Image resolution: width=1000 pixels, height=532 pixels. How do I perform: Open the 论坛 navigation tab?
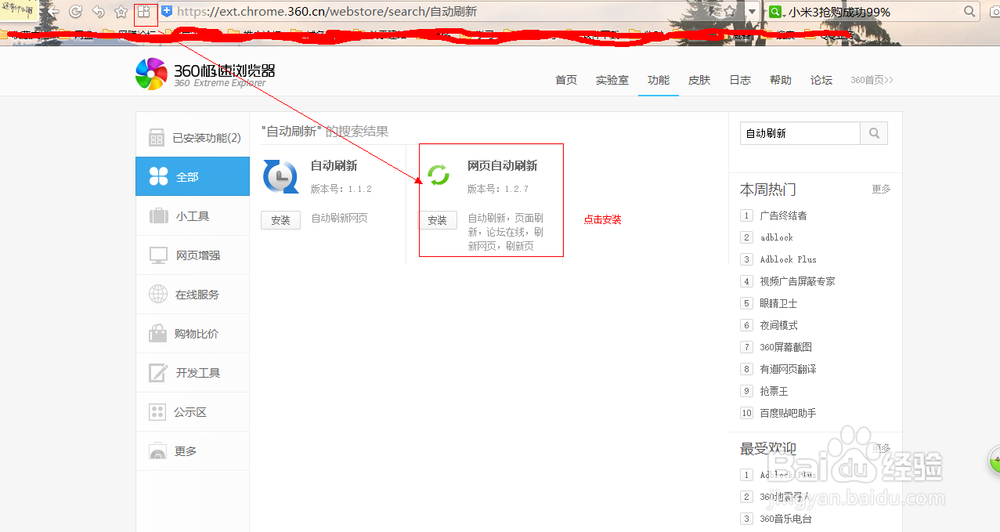(x=821, y=80)
